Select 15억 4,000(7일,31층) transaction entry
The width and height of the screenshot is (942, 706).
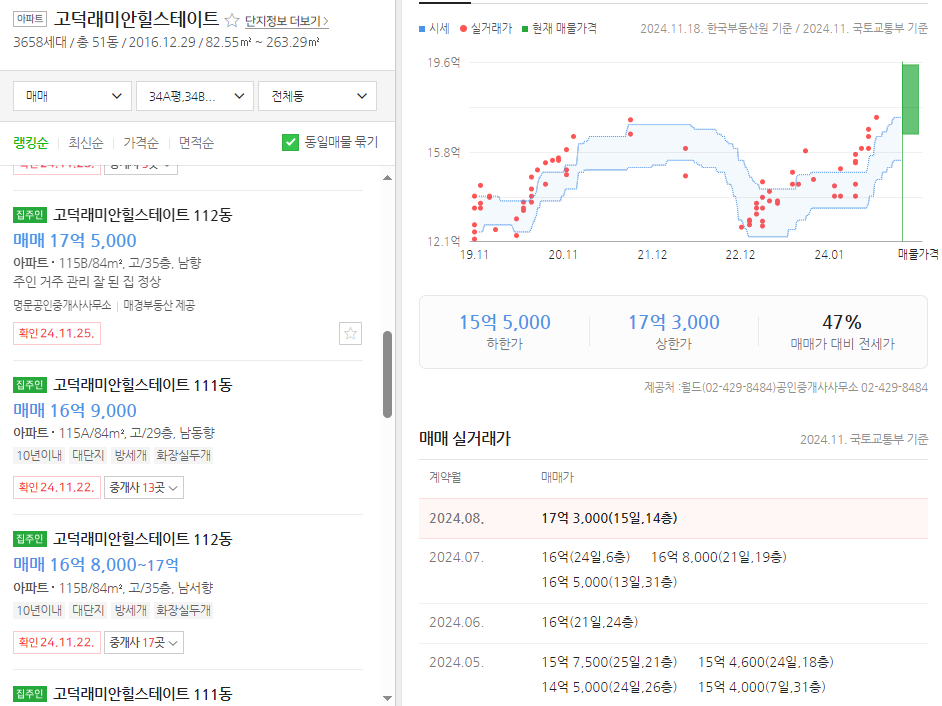762,687
